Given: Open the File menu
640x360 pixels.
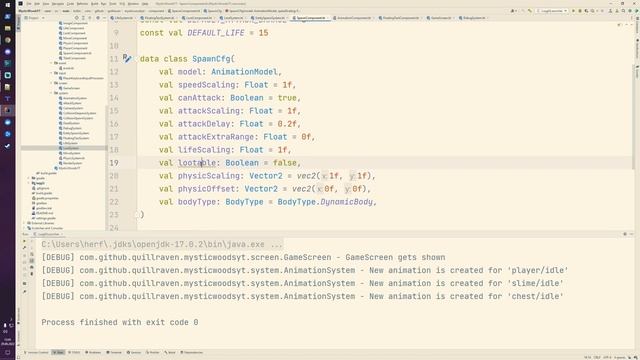Looking at the screenshot, I should coord(29,4).
